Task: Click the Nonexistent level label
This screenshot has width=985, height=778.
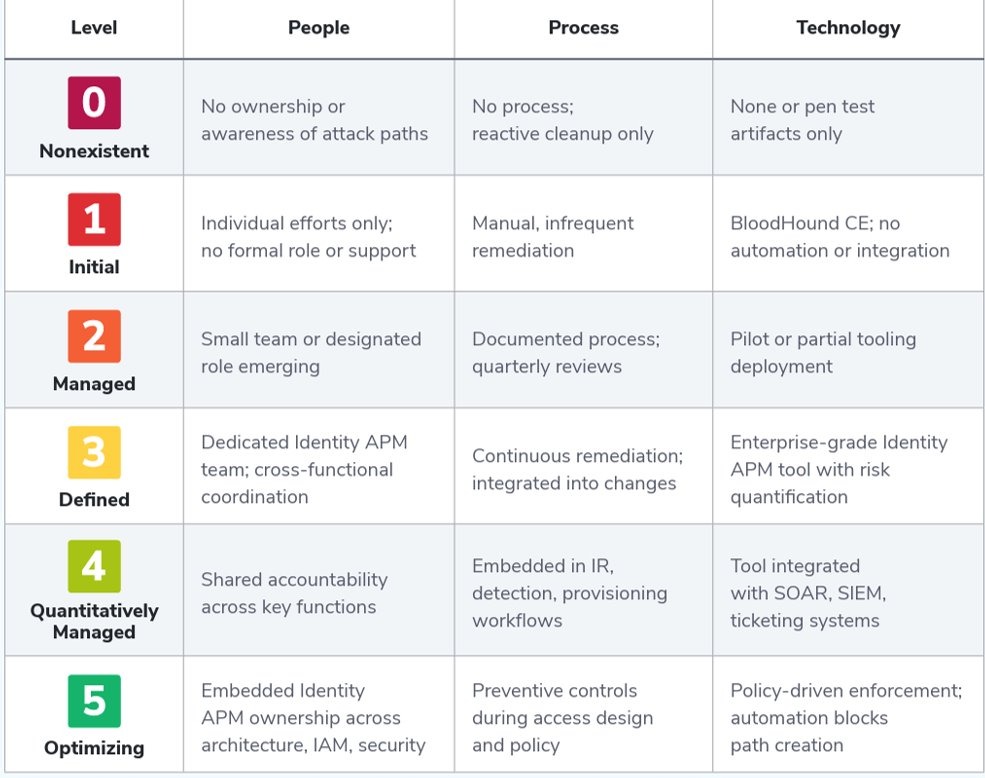Action: pyautogui.click(x=94, y=152)
